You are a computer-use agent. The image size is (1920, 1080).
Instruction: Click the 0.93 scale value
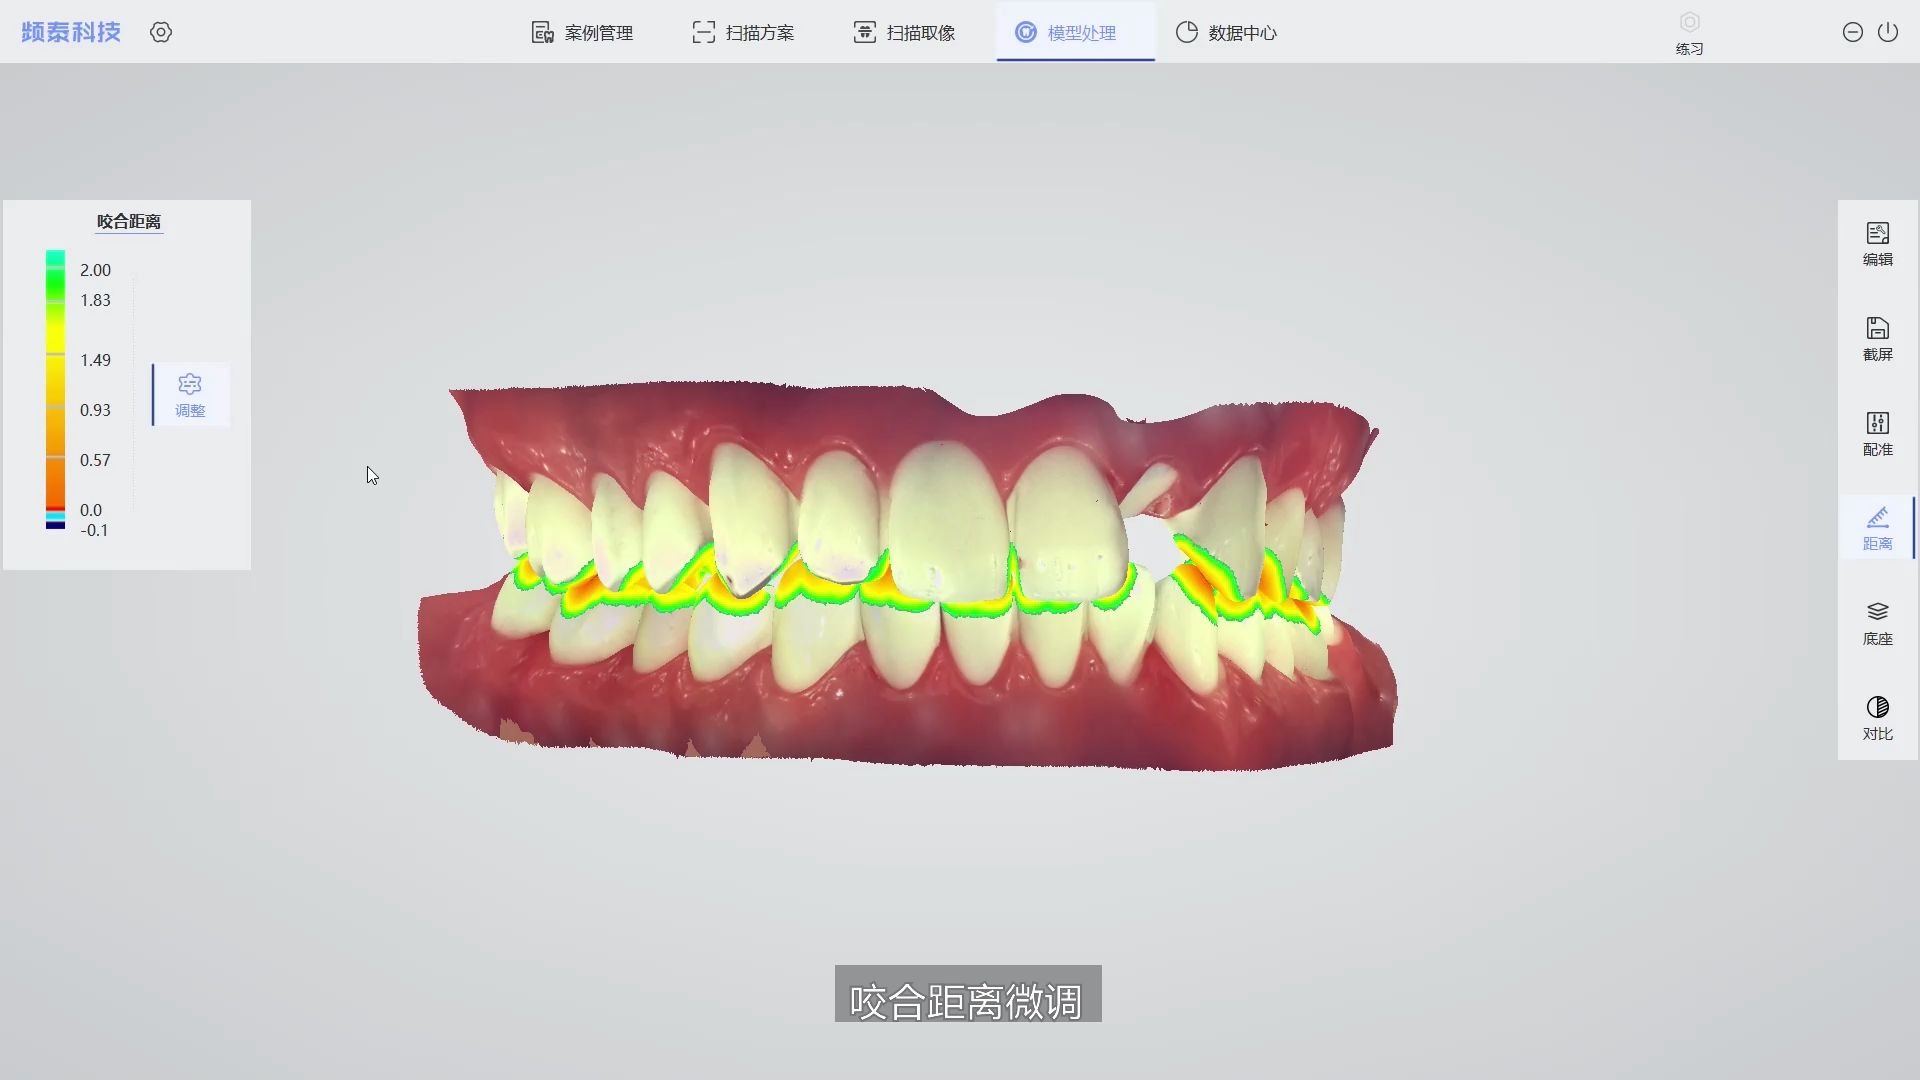pos(95,410)
